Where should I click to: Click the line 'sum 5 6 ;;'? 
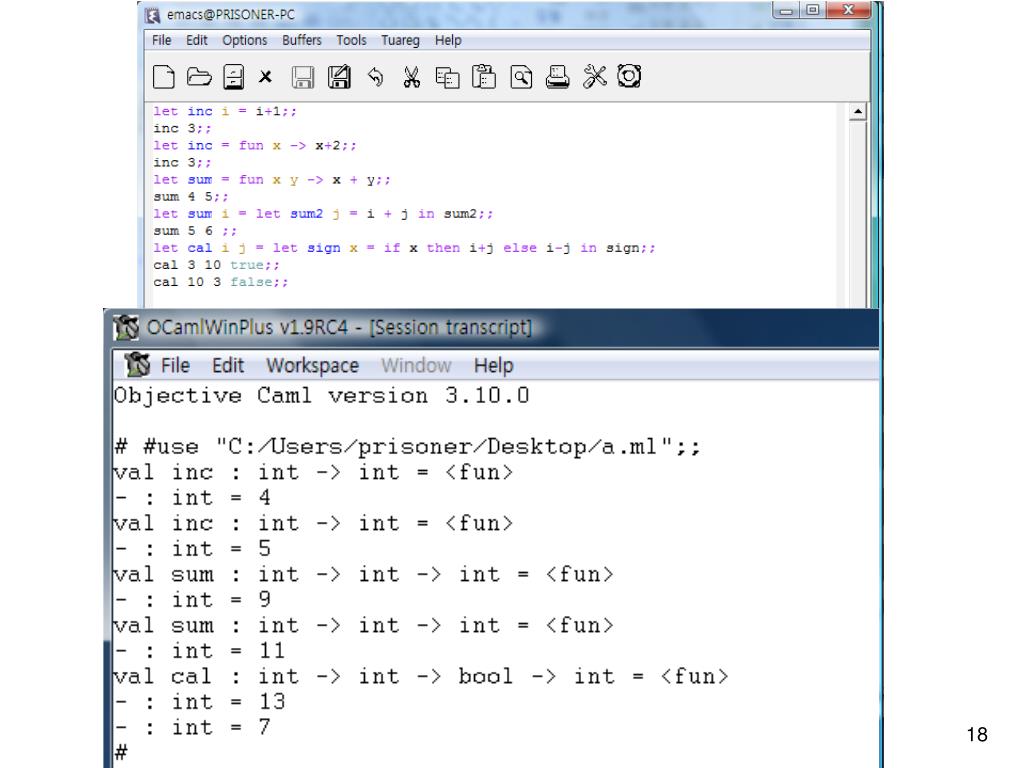click(x=195, y=231)
